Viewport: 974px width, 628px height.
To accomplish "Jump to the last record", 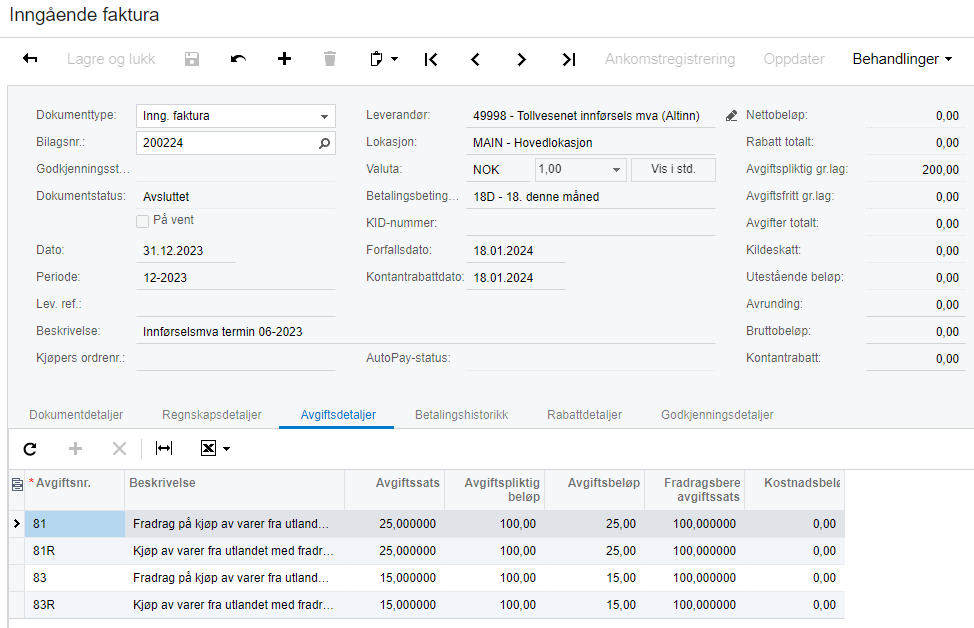I will (x=568, y=59).
